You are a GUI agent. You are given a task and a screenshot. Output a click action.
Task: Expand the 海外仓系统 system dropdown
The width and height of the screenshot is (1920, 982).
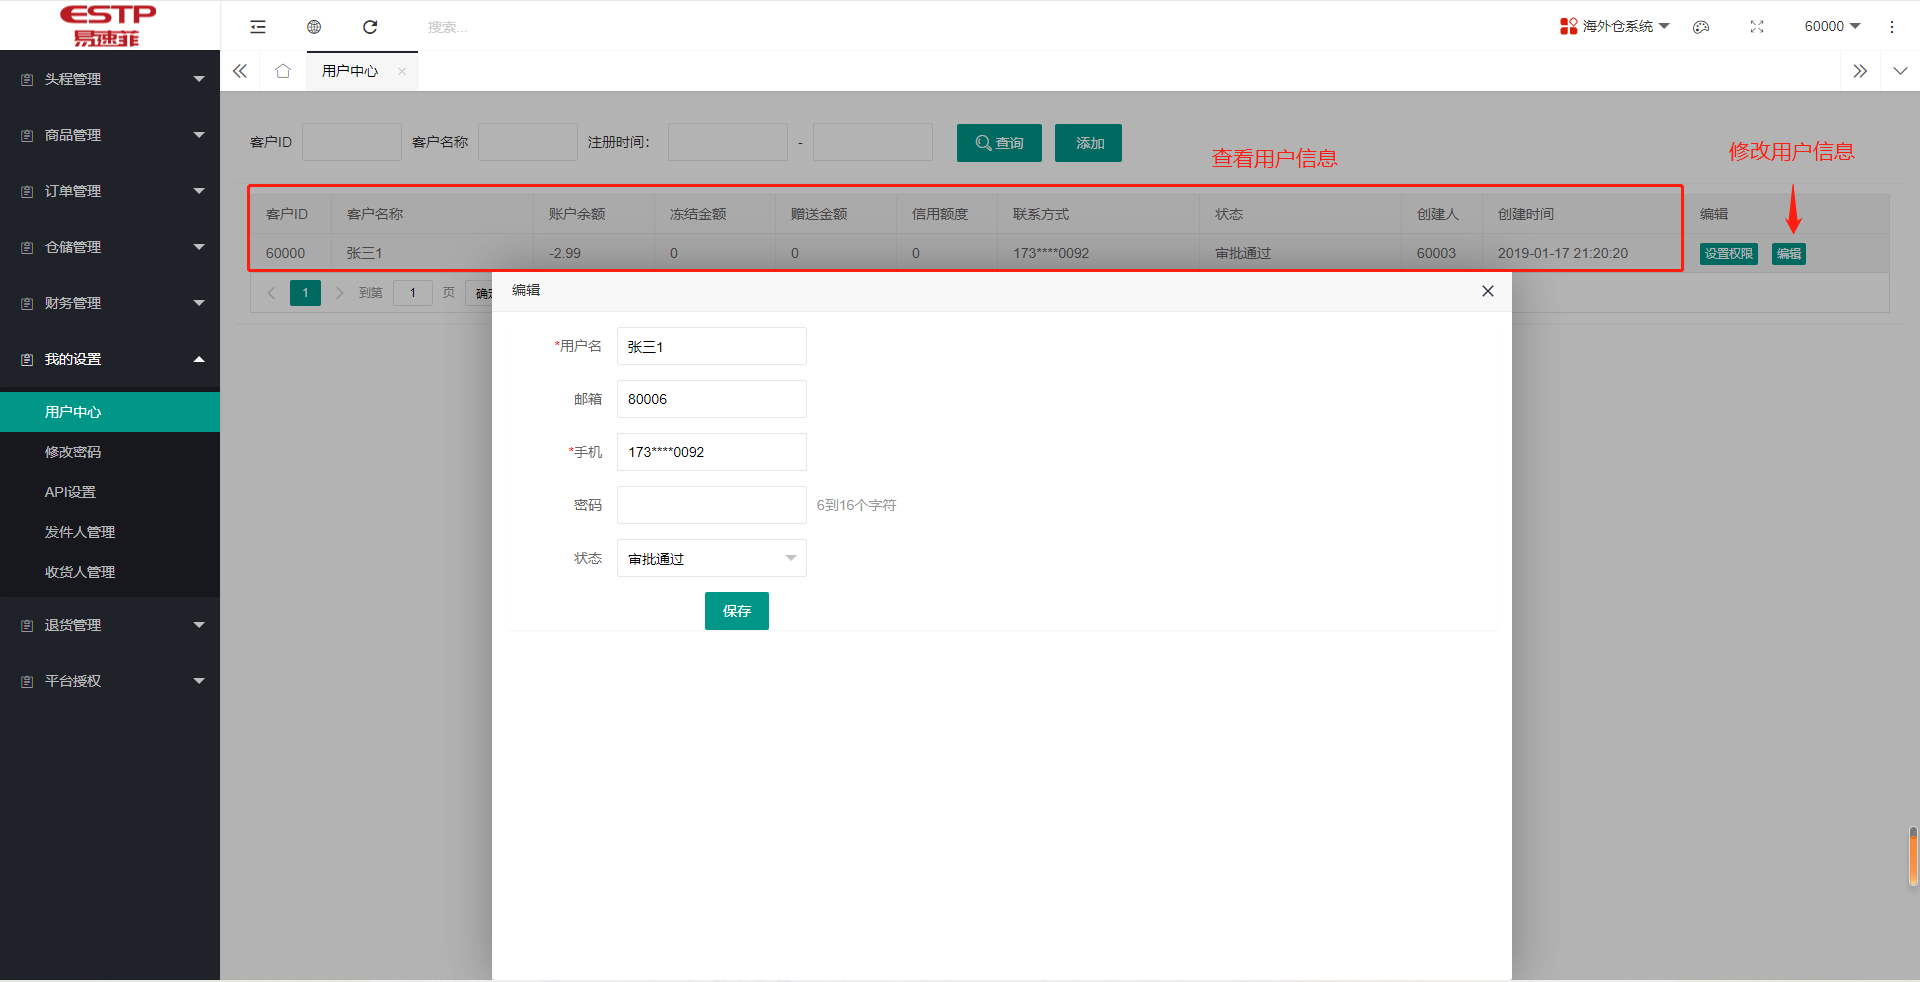pyautogui.click(x=1615, y=26)
